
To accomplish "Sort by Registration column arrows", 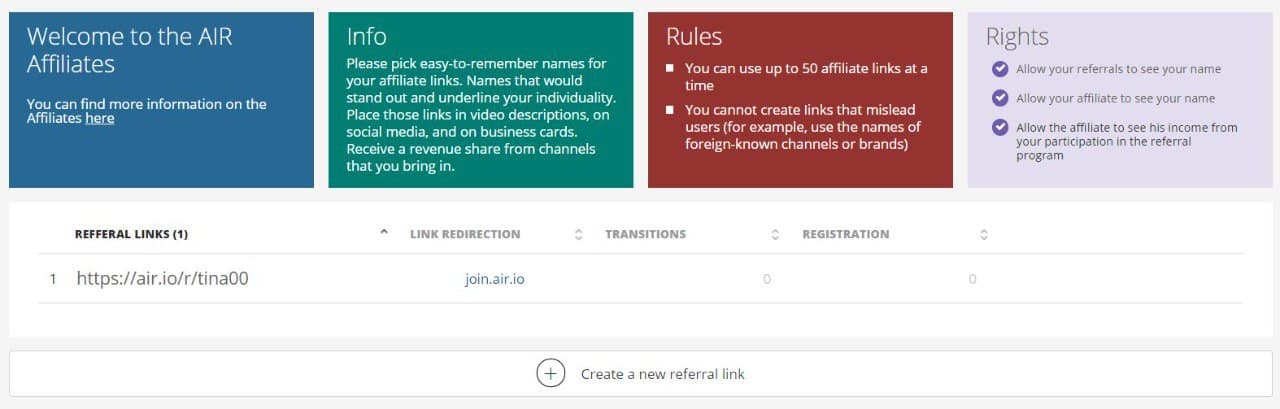I will coord(984,235).
